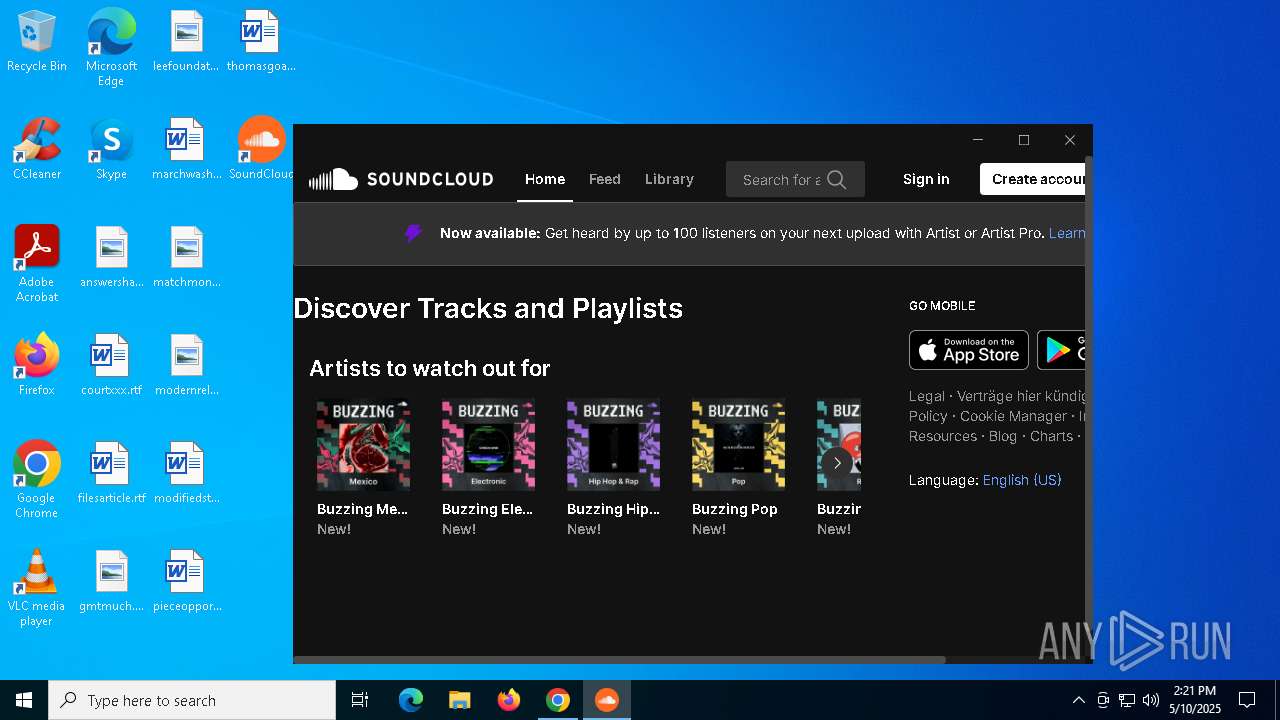This screenshot has width=1280, height=720.
Task: Open Task View on the taskbar
Action: tap(360, 700)
